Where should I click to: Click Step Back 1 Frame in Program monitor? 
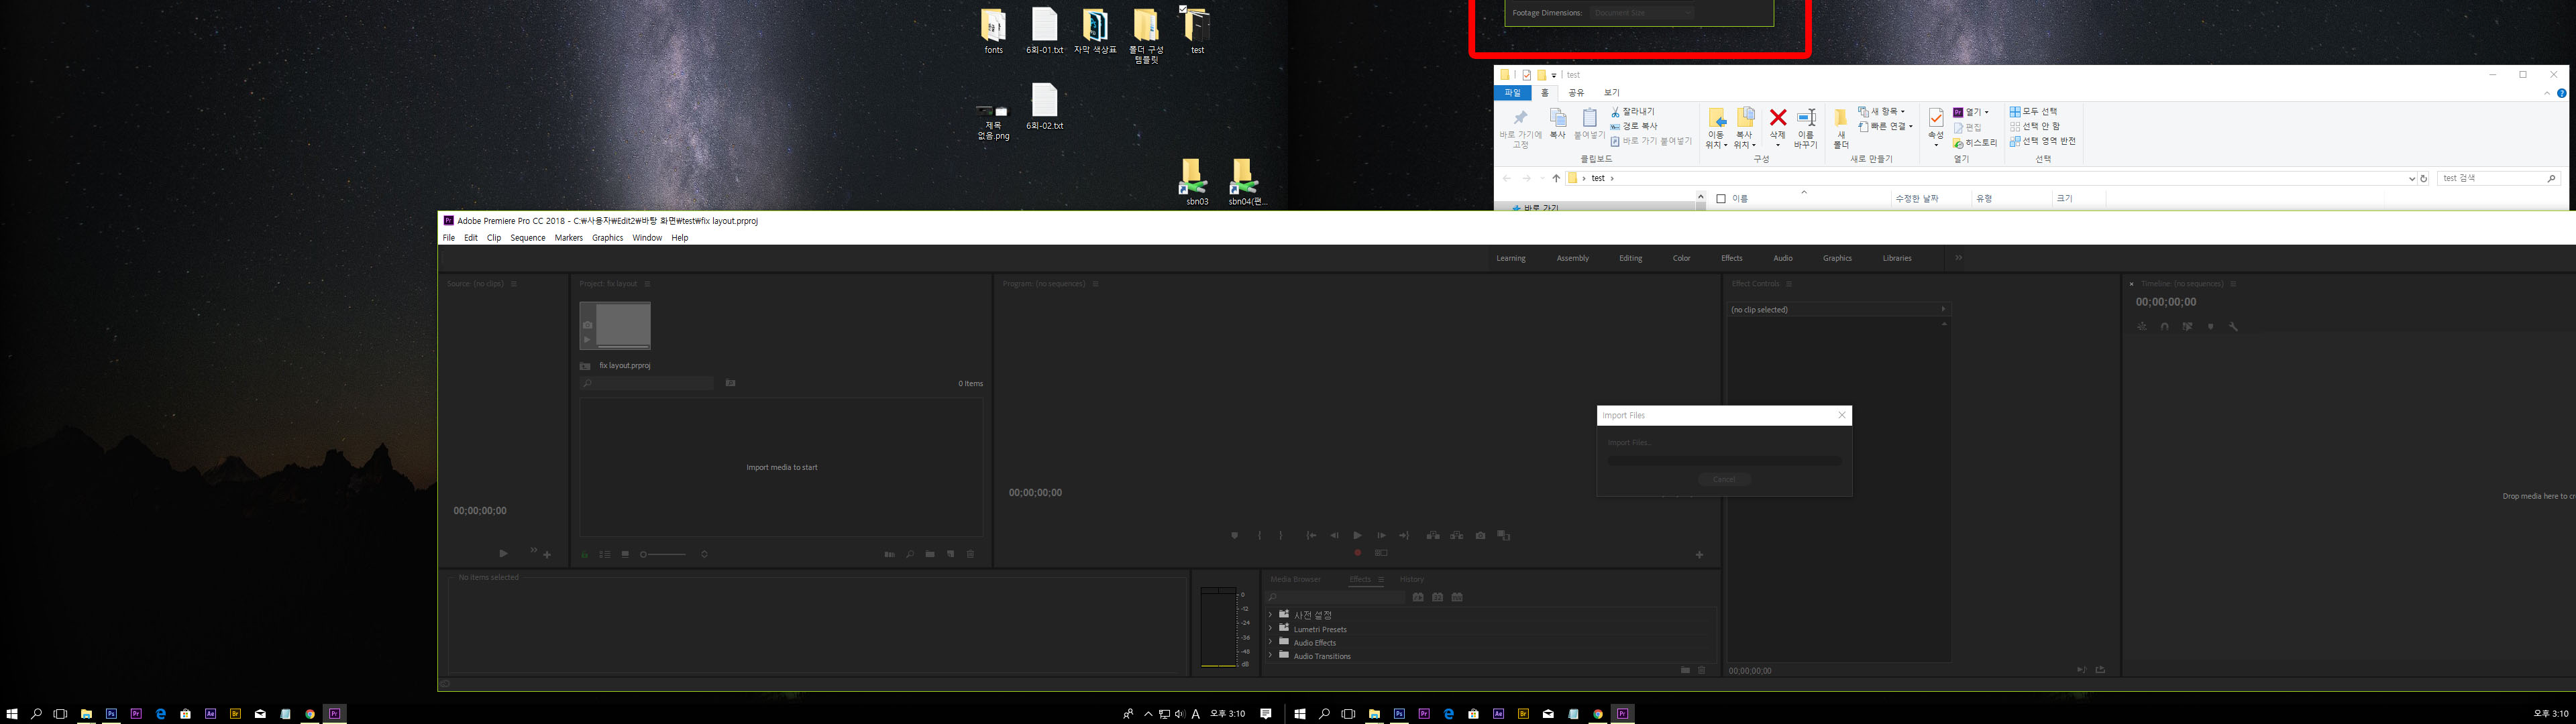pos(1334,536)
